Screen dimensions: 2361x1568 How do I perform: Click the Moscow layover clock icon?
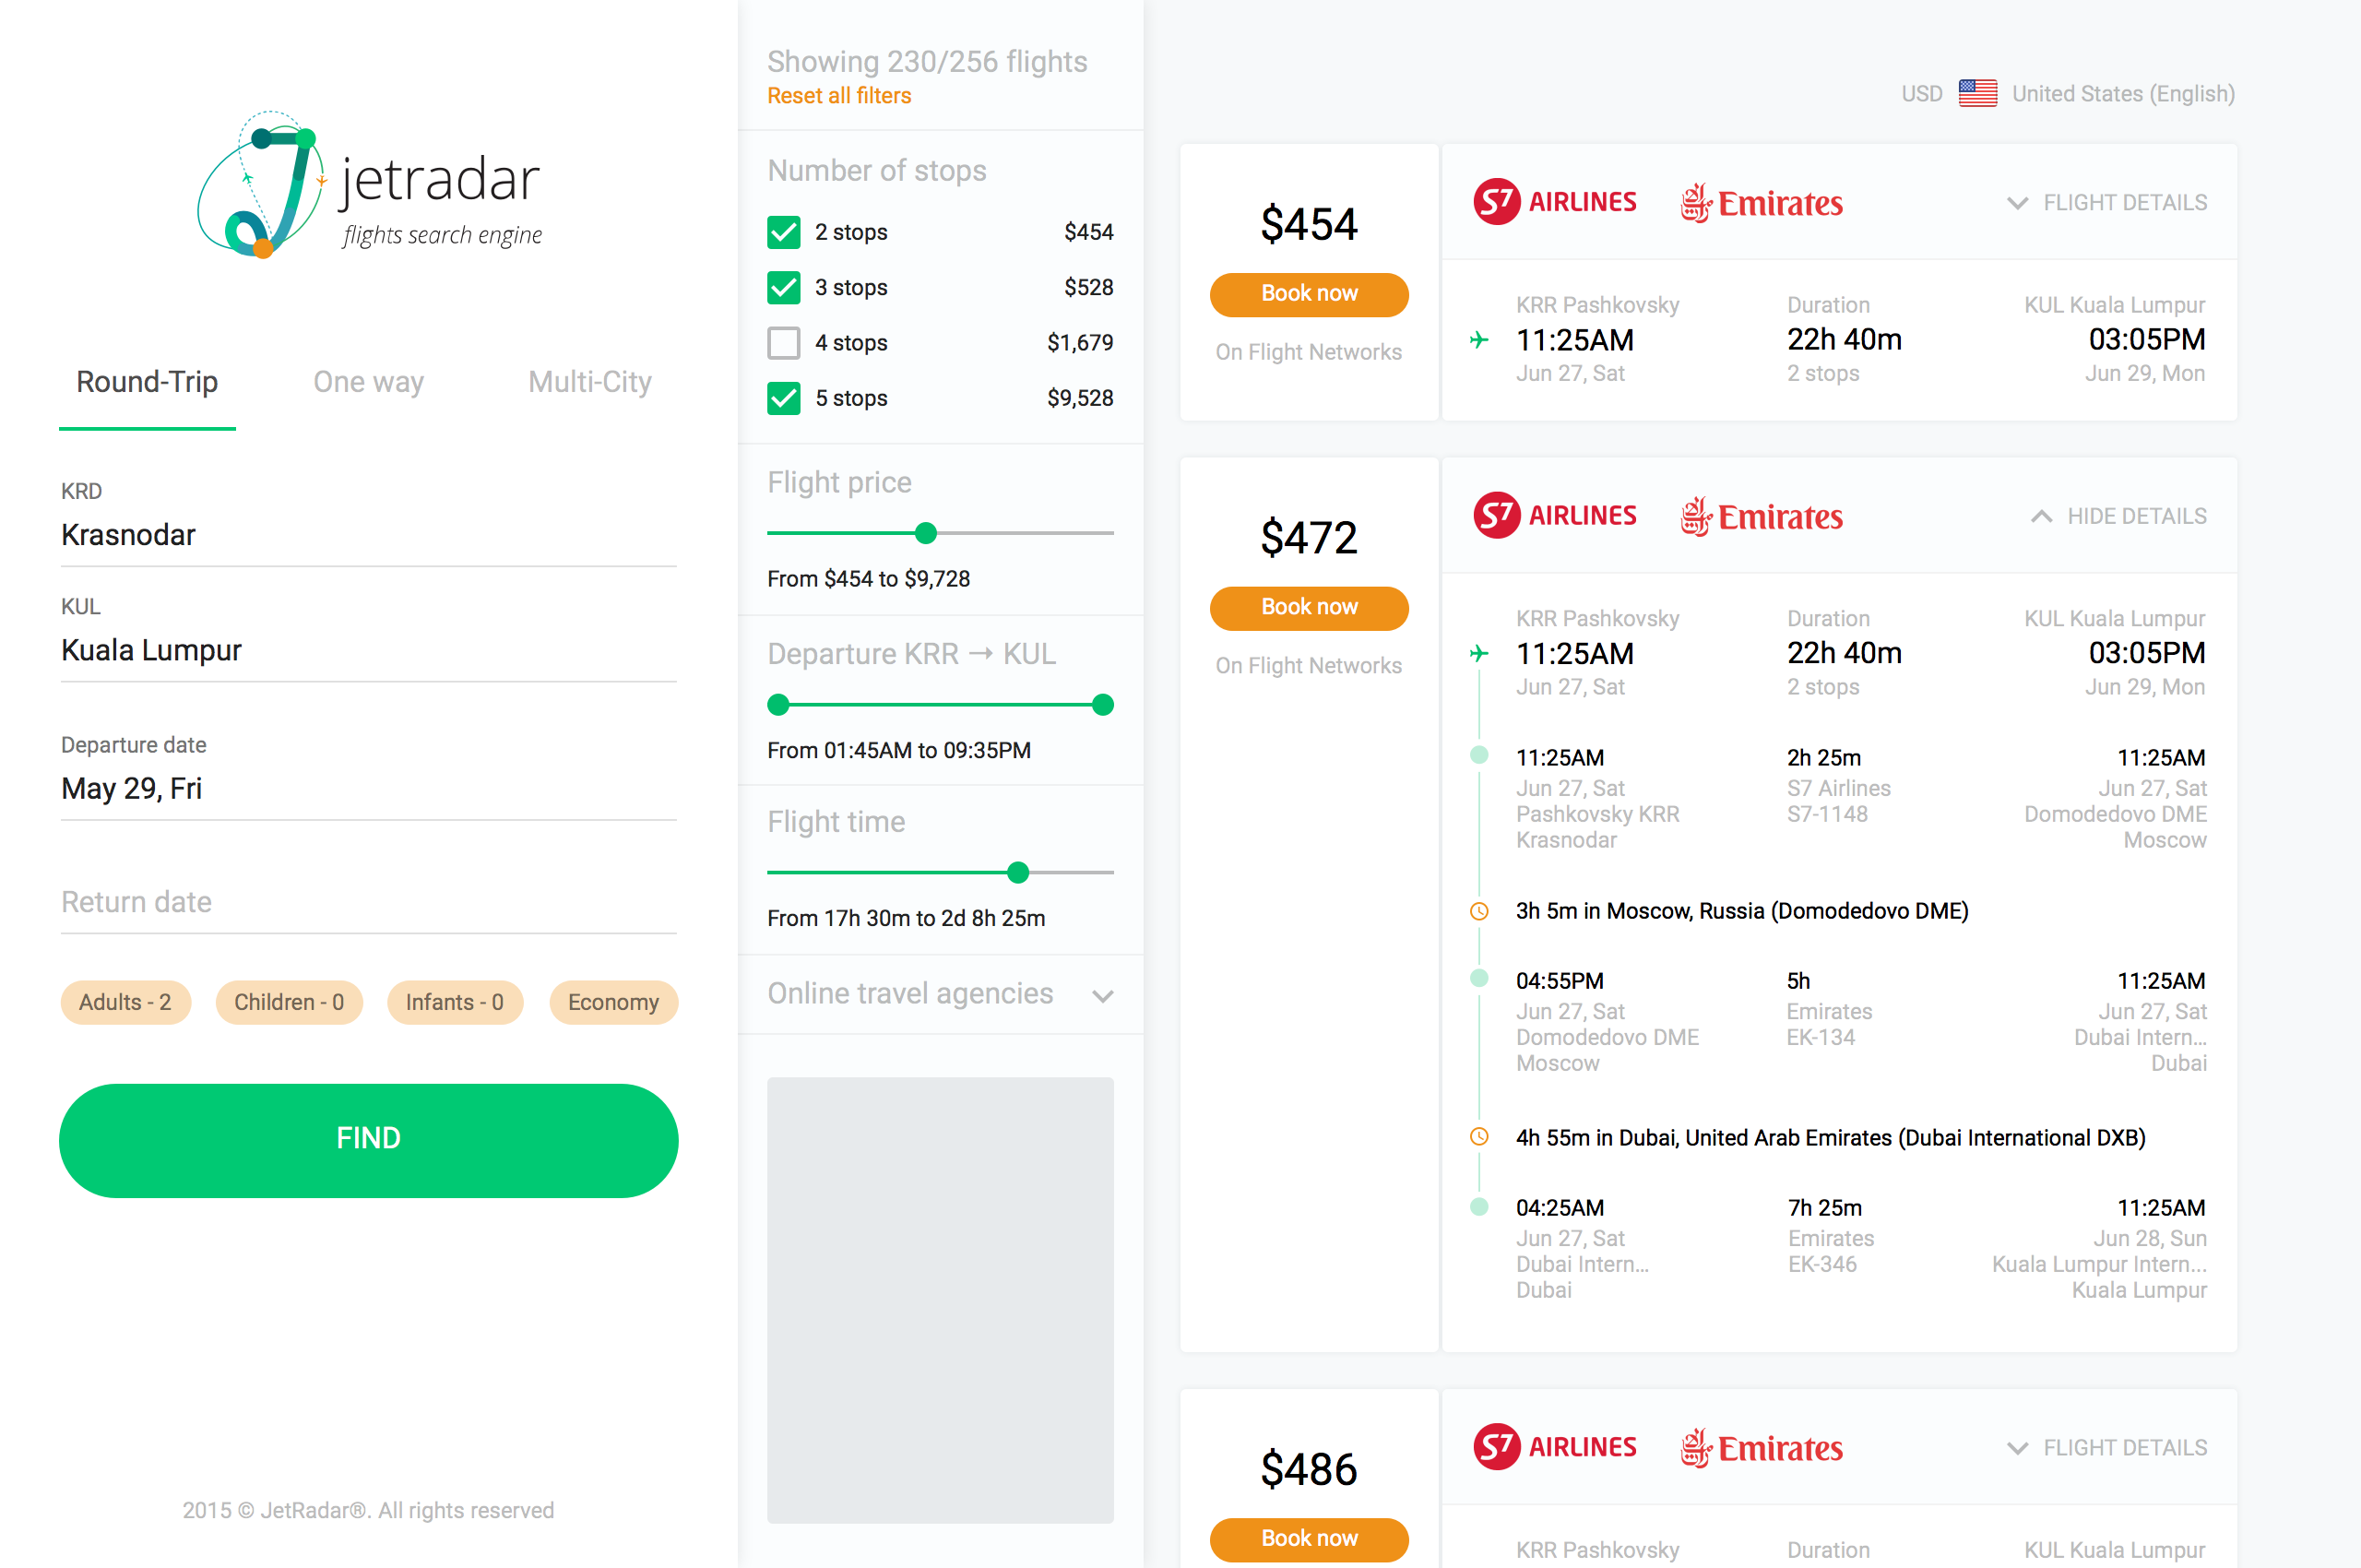pyautogui.click(x=1479, y=911)
